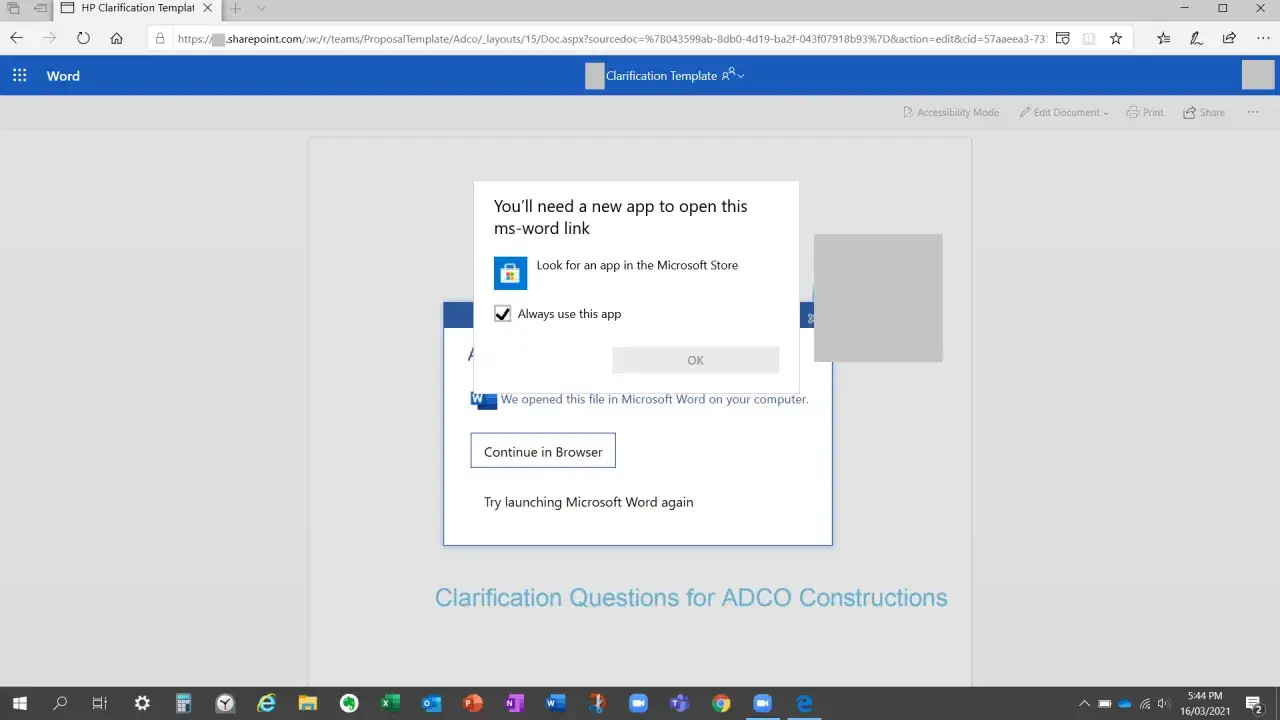Open Task View on the taskbar
Screen dimensions: 1280x720
99,703
